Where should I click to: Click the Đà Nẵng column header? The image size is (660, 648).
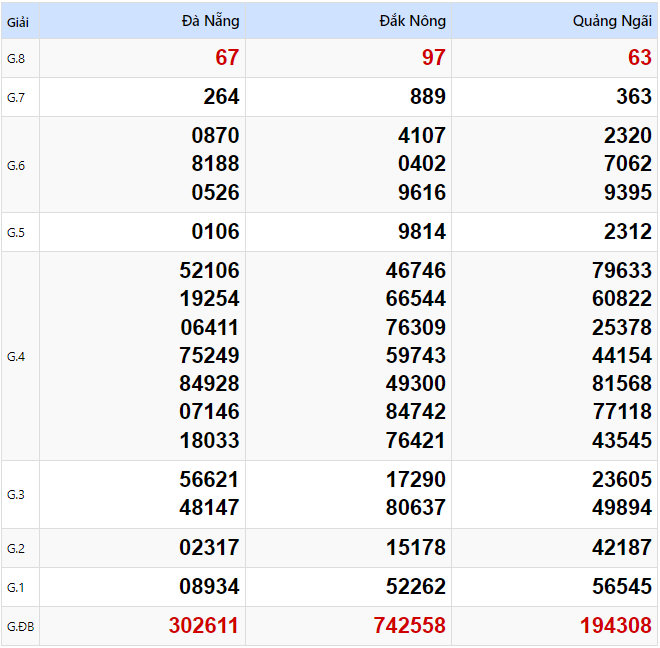tap(210, 21)
